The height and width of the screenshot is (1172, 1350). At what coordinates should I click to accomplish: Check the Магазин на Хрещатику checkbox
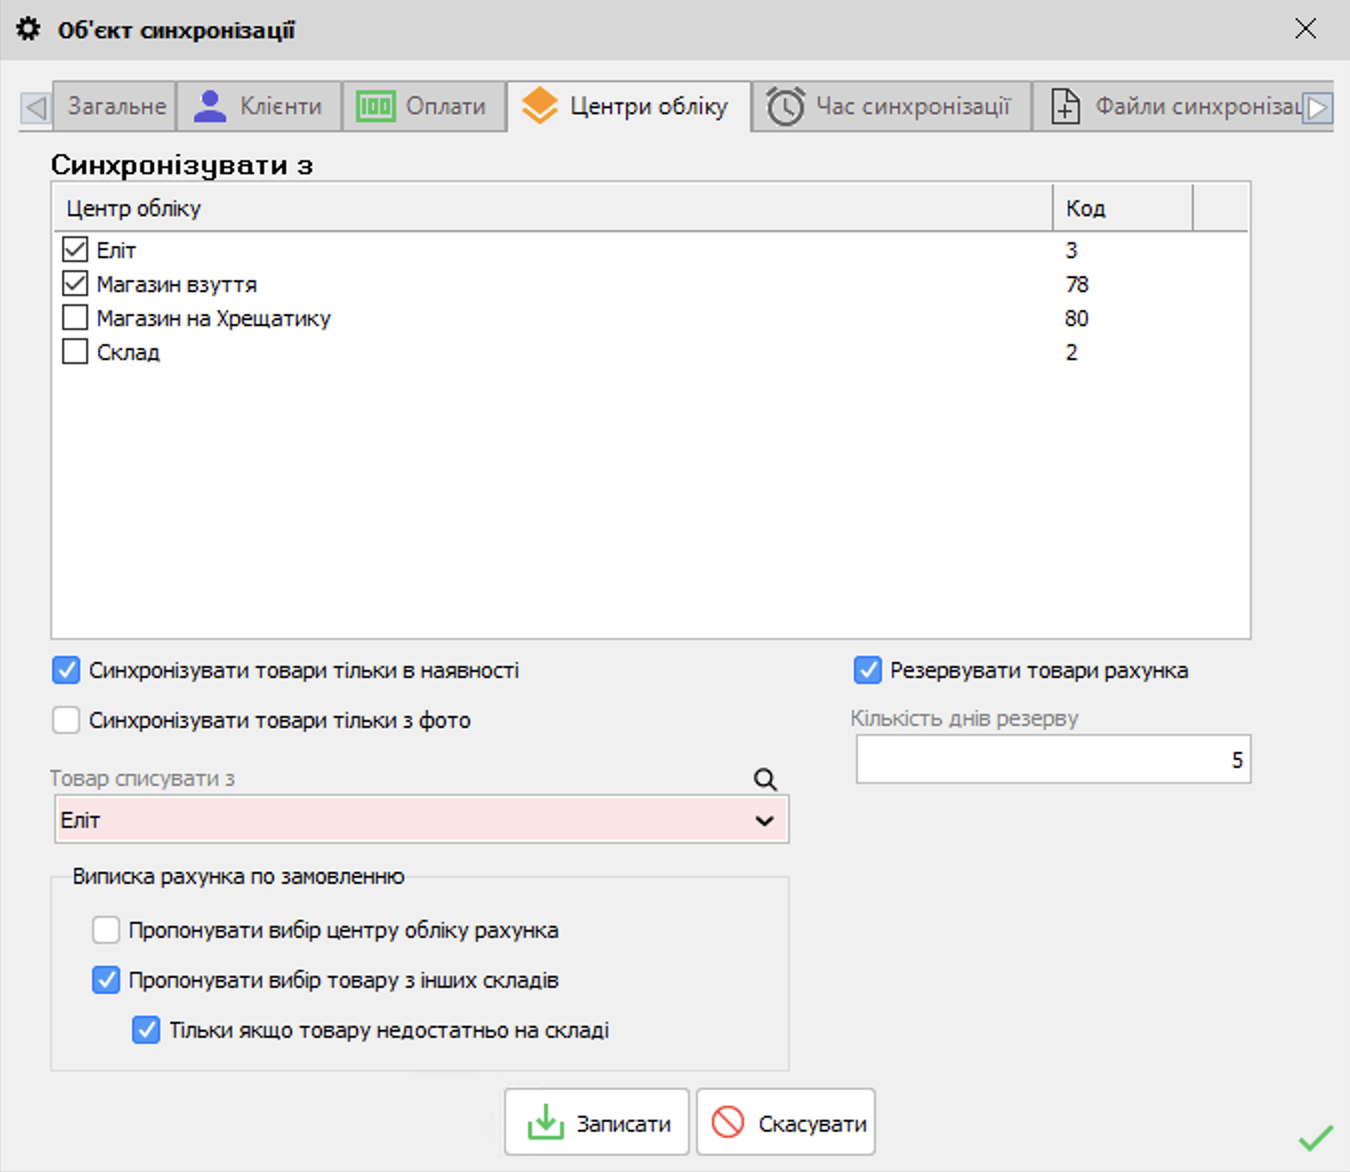coord(75,317)
